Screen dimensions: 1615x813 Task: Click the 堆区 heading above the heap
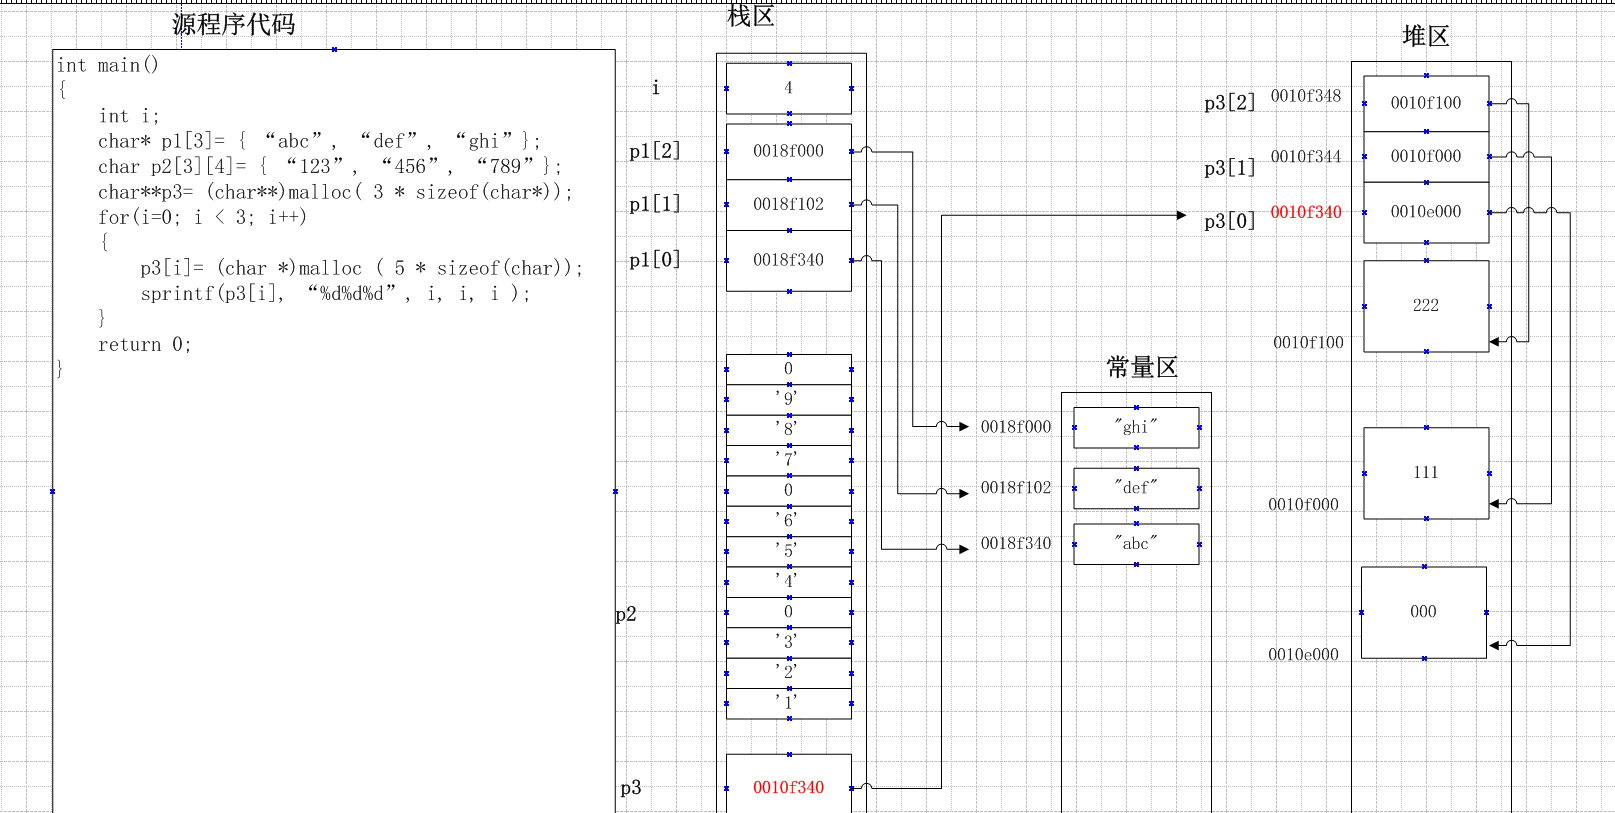(1426, 37)
